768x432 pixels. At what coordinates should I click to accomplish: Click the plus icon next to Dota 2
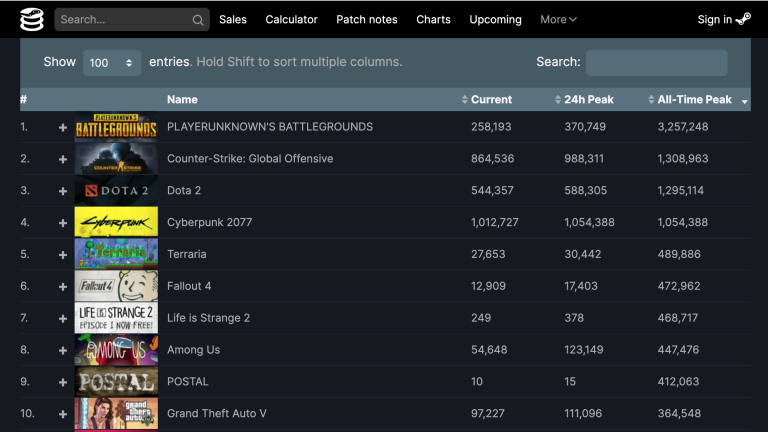[63, 191]
